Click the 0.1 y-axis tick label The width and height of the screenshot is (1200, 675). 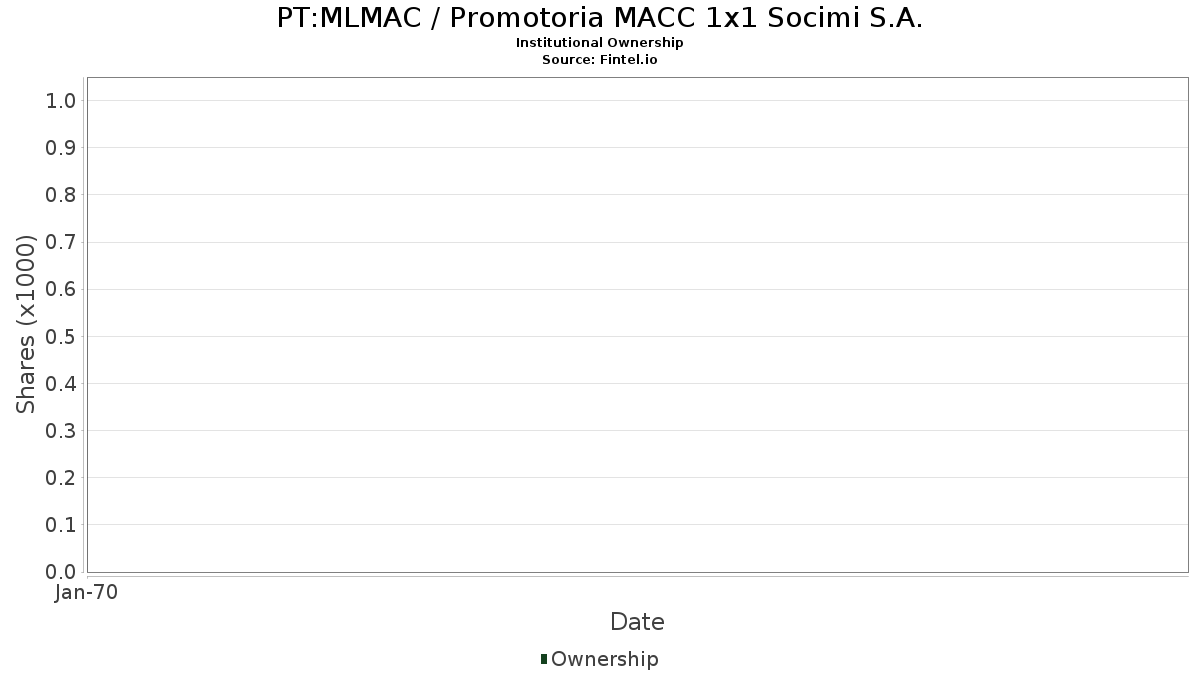point(61,524)
